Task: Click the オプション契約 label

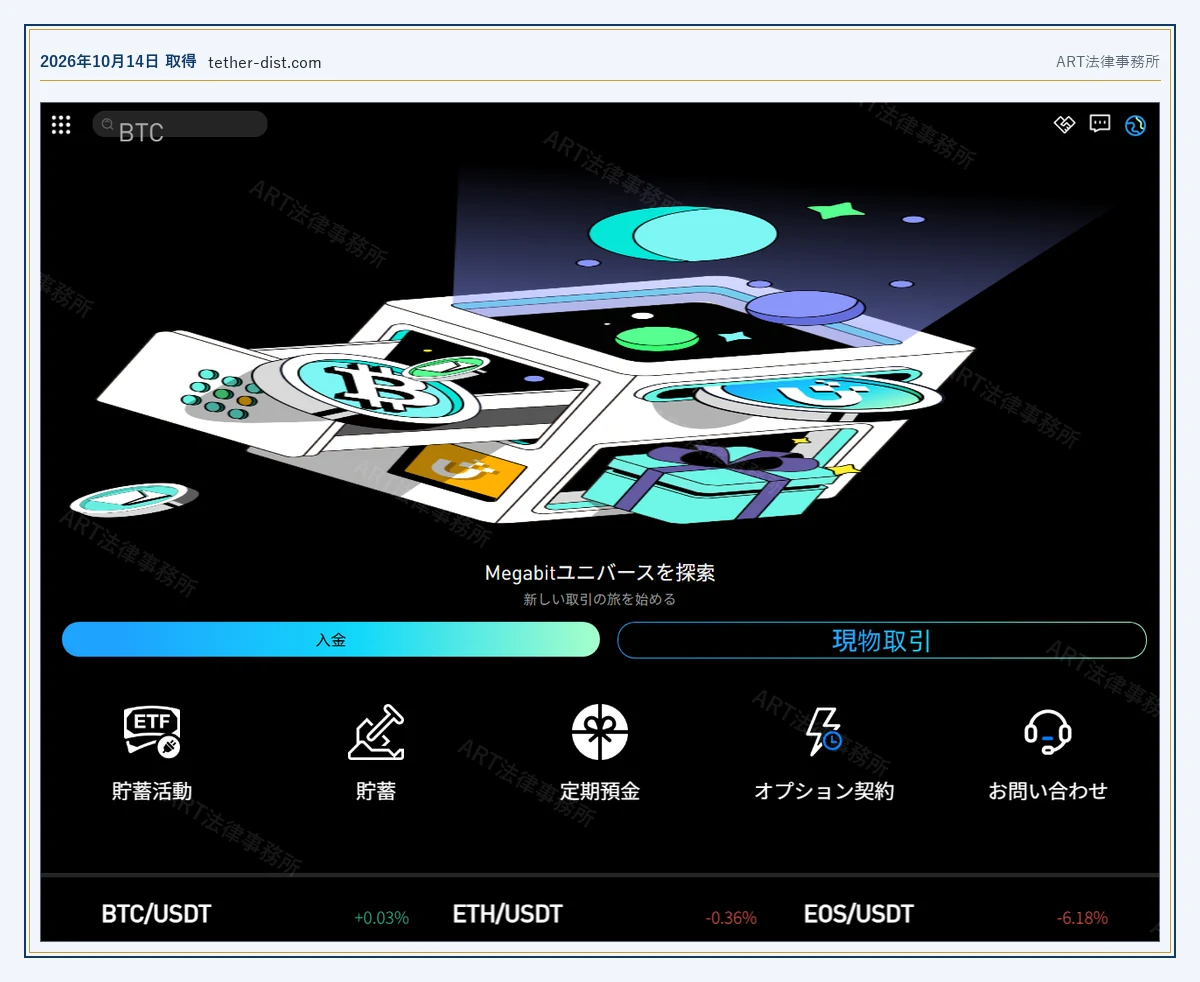Action: pyautogui.click(x=824, y=791)
